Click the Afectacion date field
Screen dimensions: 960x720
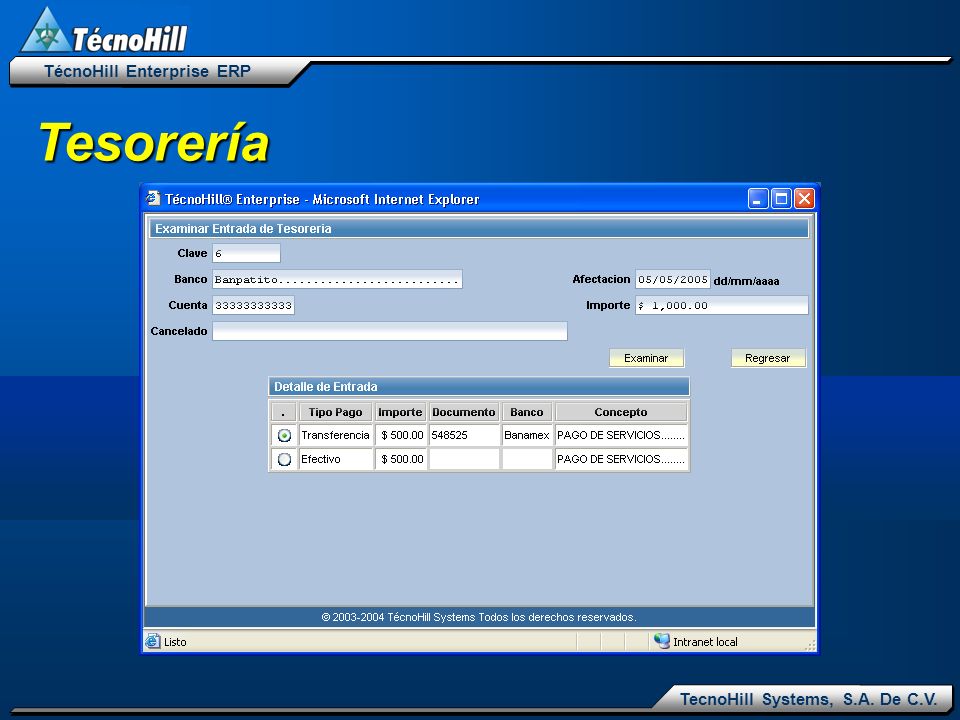(x=673, y=279)
